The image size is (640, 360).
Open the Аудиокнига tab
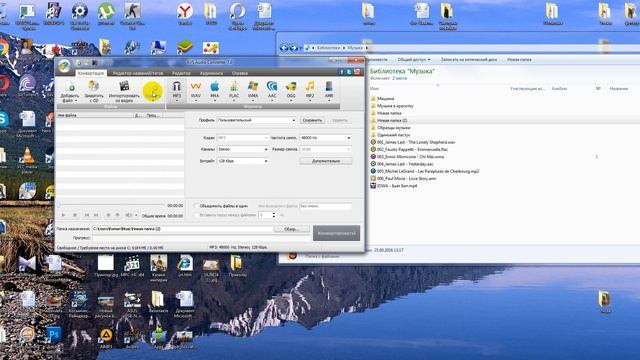click(x=211, y=73)
